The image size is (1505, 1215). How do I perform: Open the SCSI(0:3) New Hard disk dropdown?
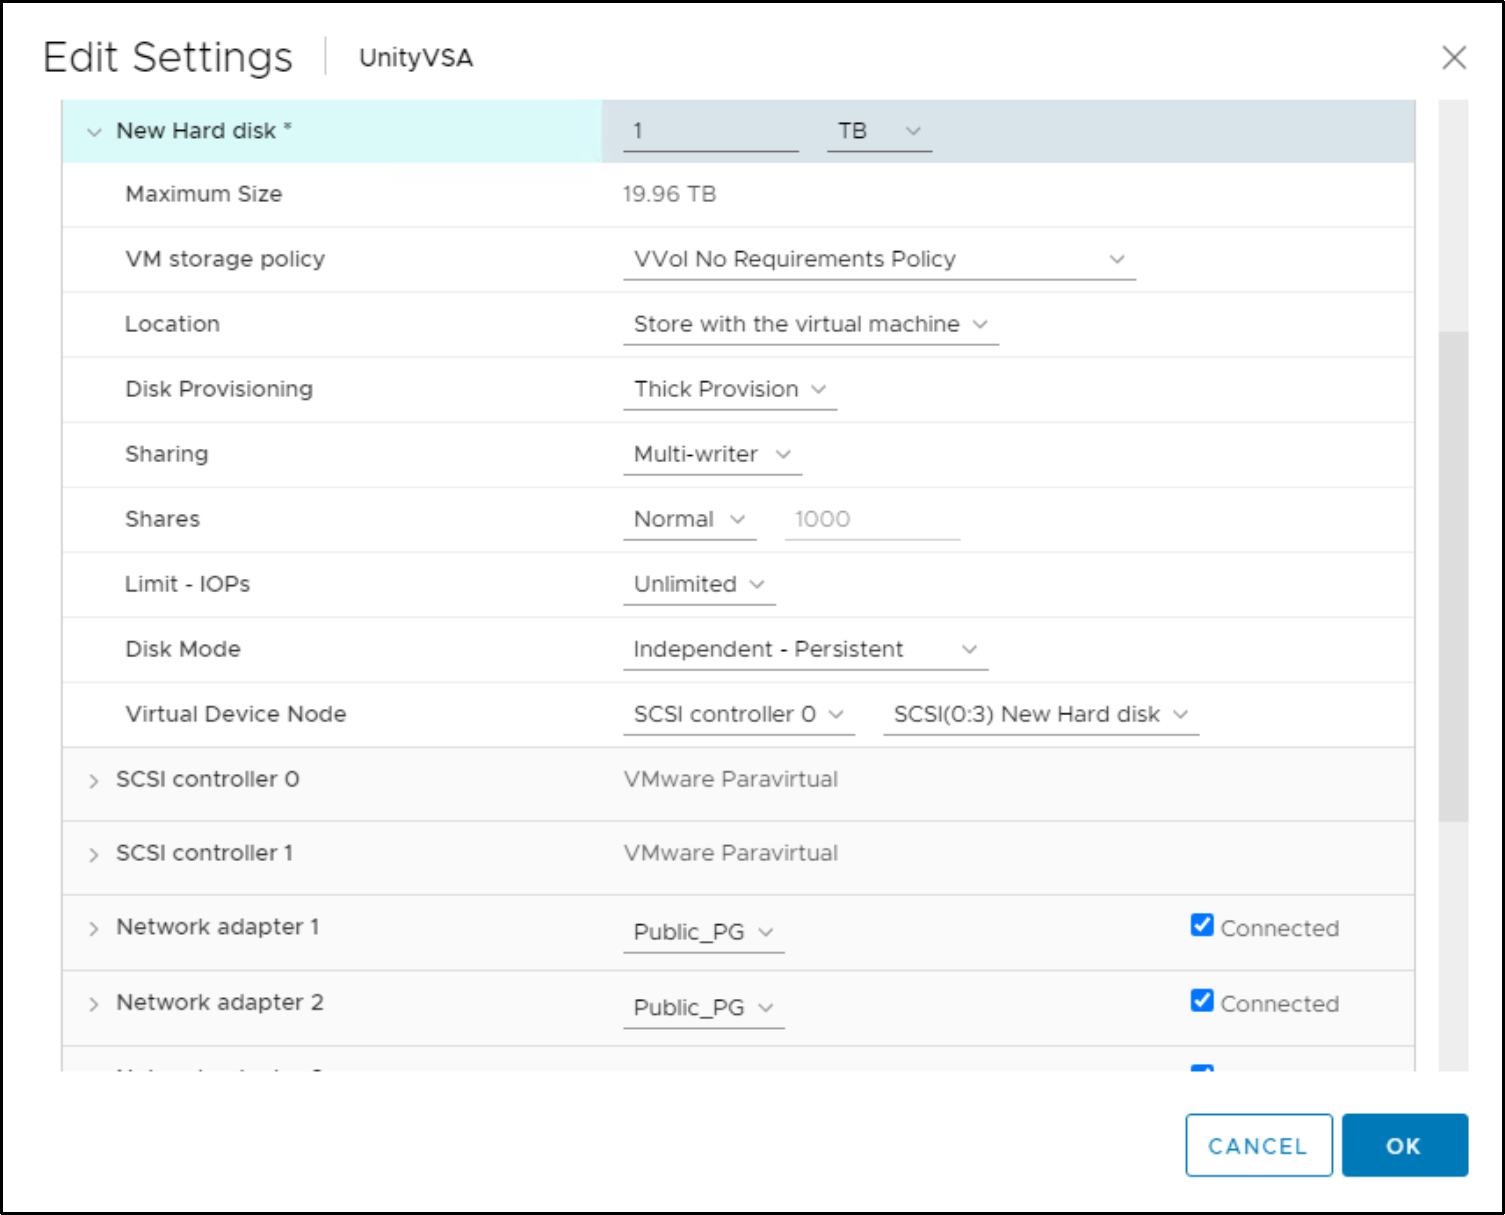click(1041, 714)
